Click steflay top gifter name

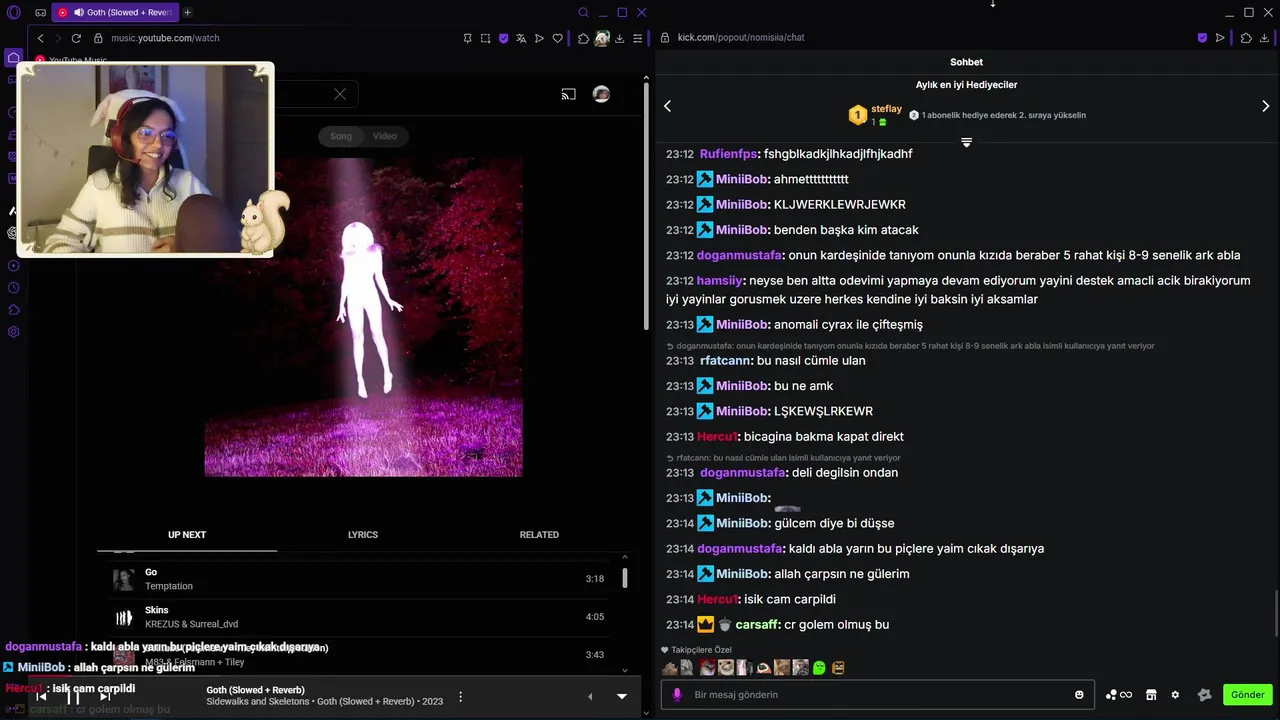[886, 109]
